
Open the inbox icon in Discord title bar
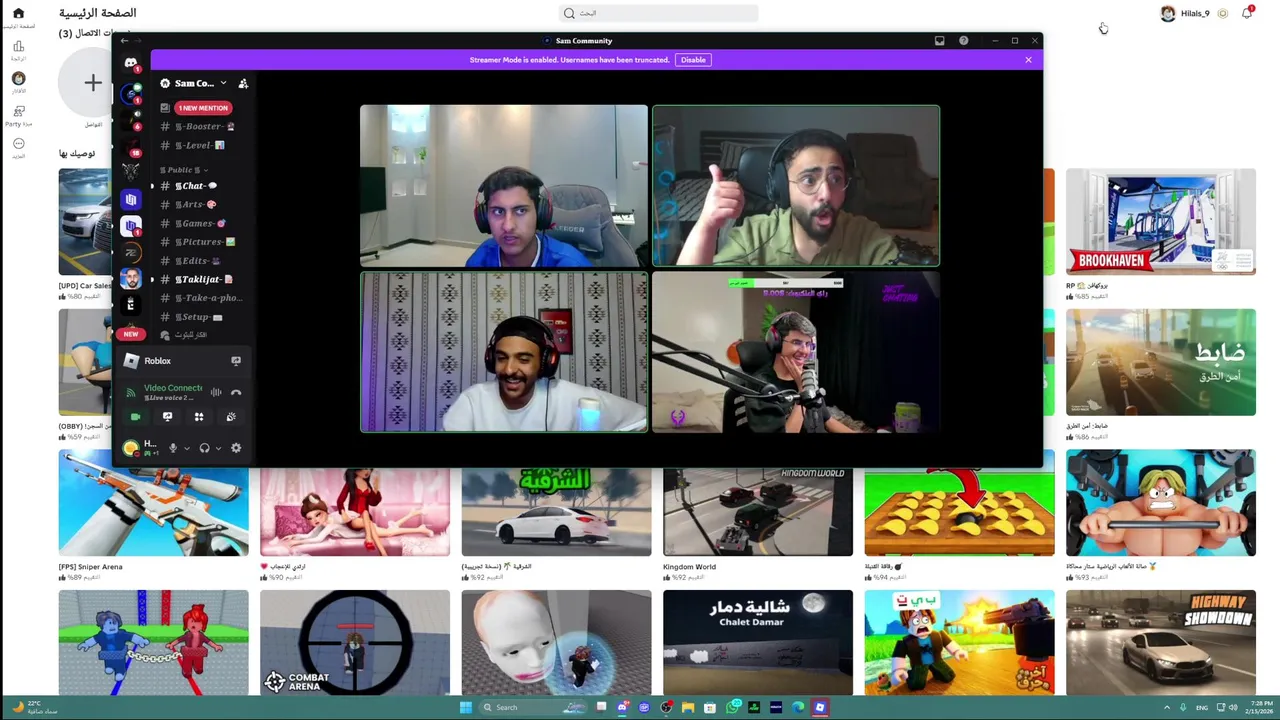coord(939,41)
